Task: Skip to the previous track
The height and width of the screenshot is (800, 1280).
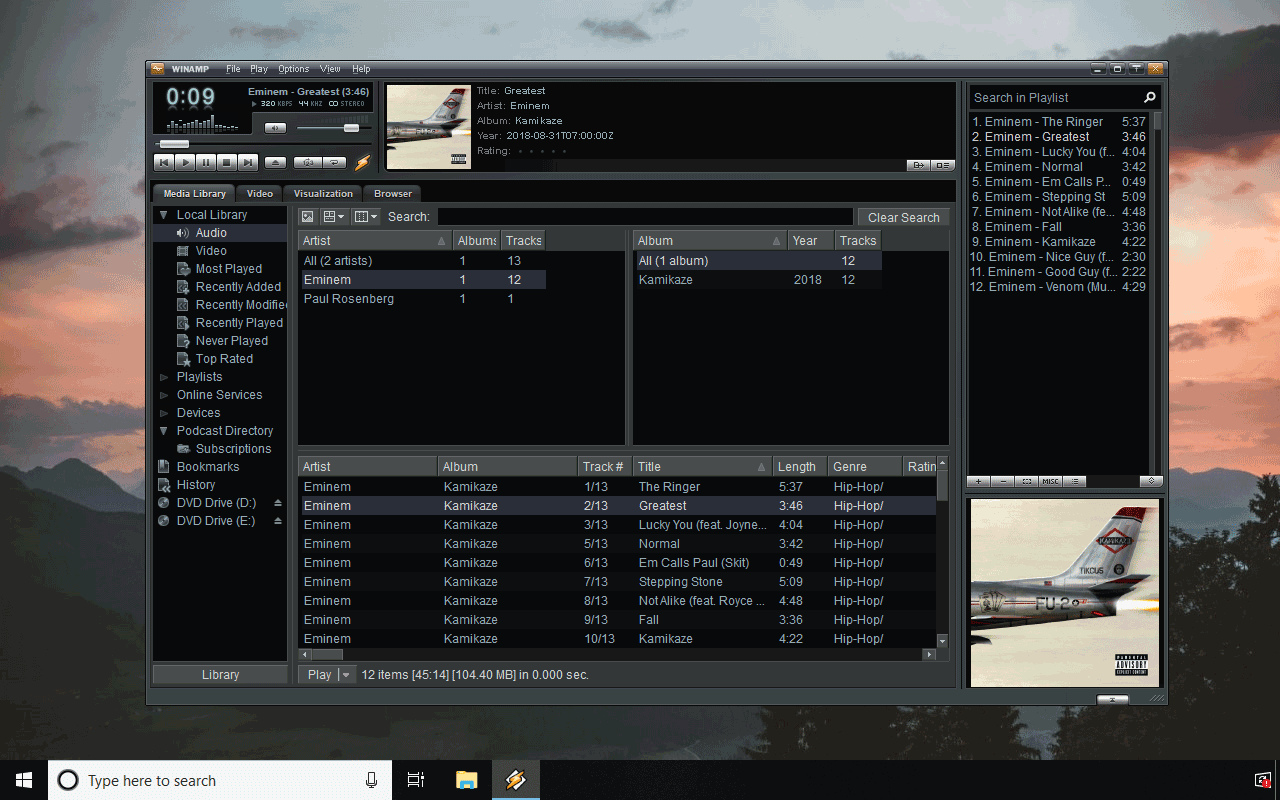Action: pos(164,162)
